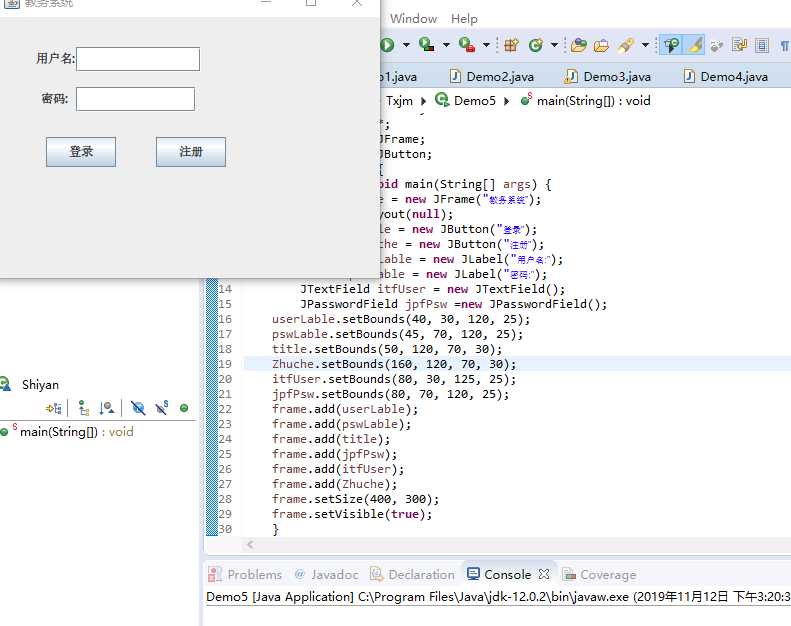The image size is (791, 626).
Task: Toggle Show Whitespace Characters pilcrow icon
Action: coord(785,46)
